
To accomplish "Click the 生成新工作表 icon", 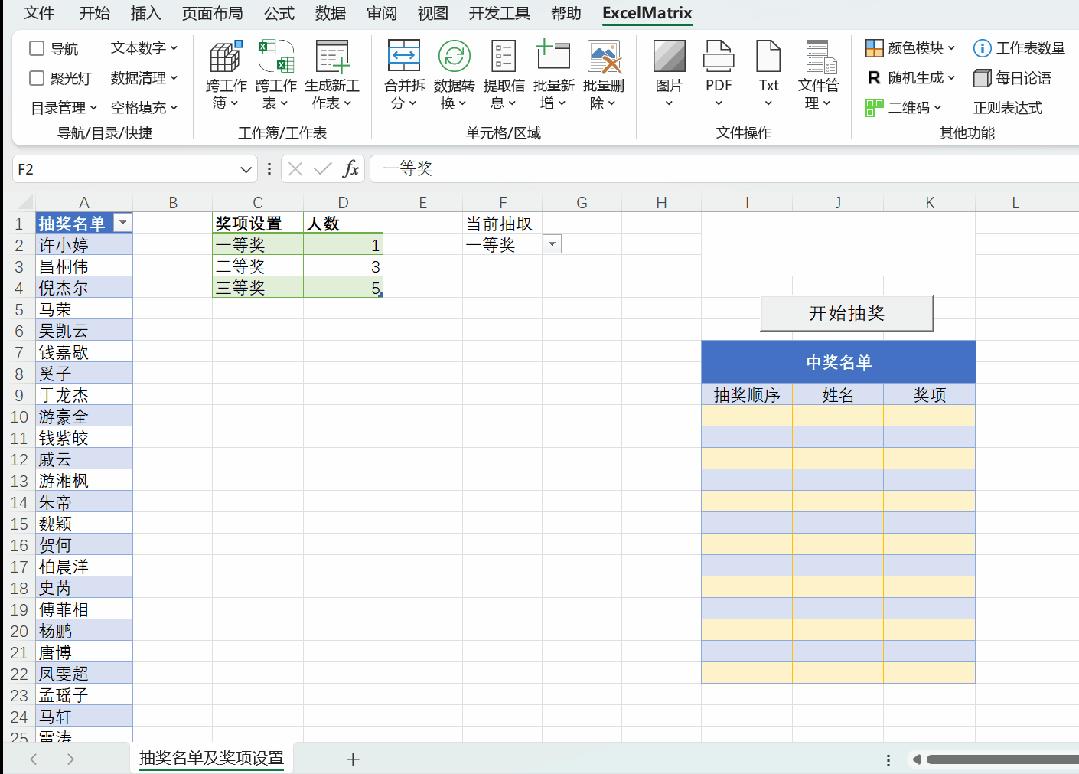I will 331,75.
